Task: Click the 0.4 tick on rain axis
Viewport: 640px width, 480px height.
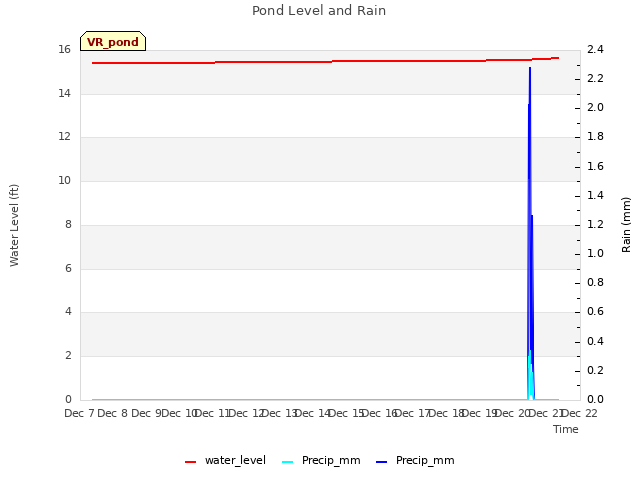Action: pos(595,341)
